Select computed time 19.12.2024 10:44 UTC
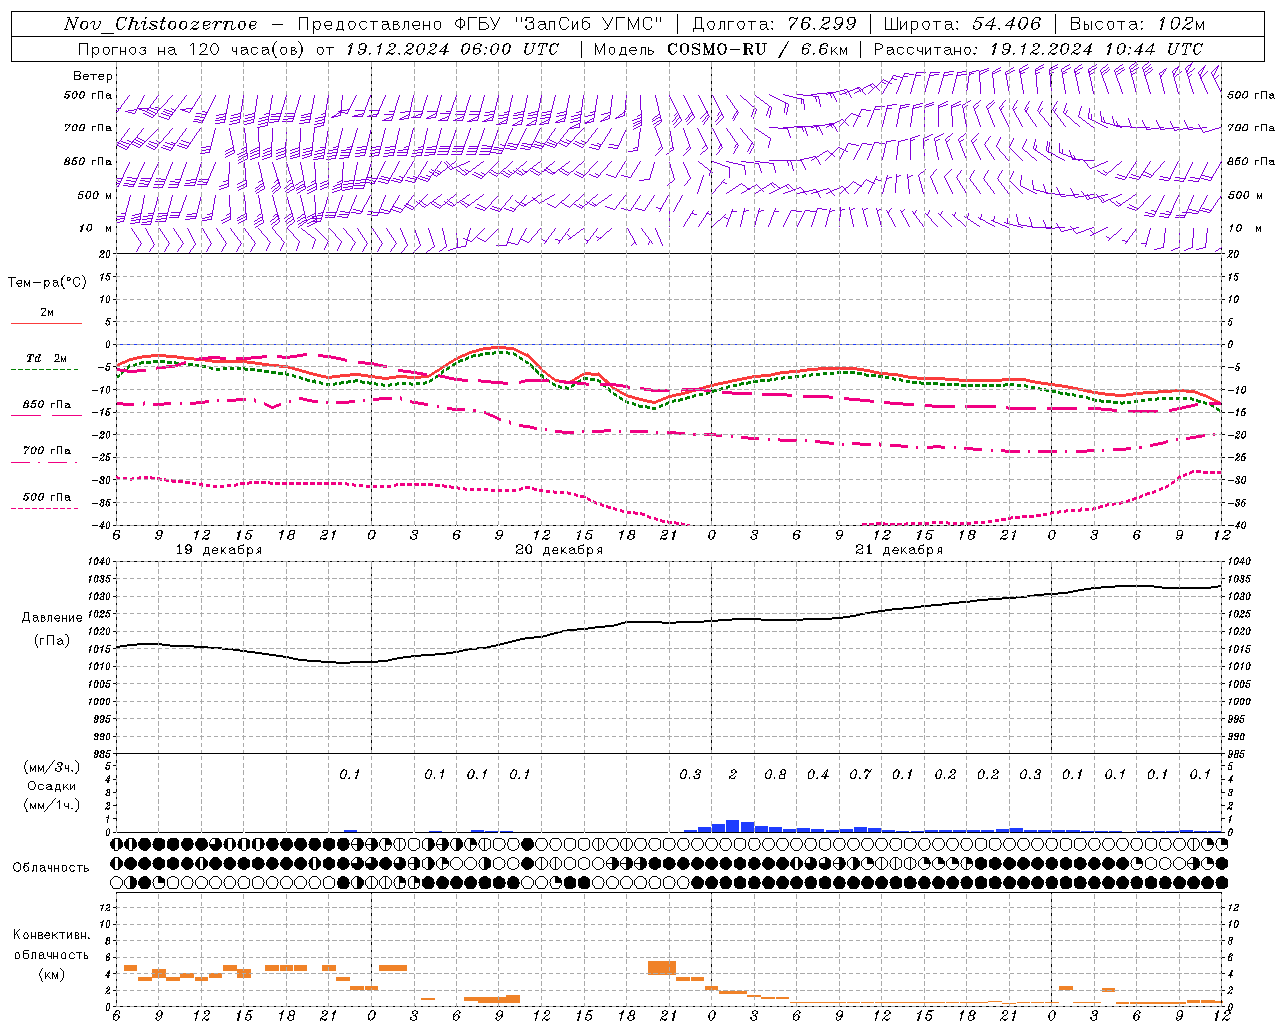Viewport: 1280px width, 1024px height. [1096, 49]
